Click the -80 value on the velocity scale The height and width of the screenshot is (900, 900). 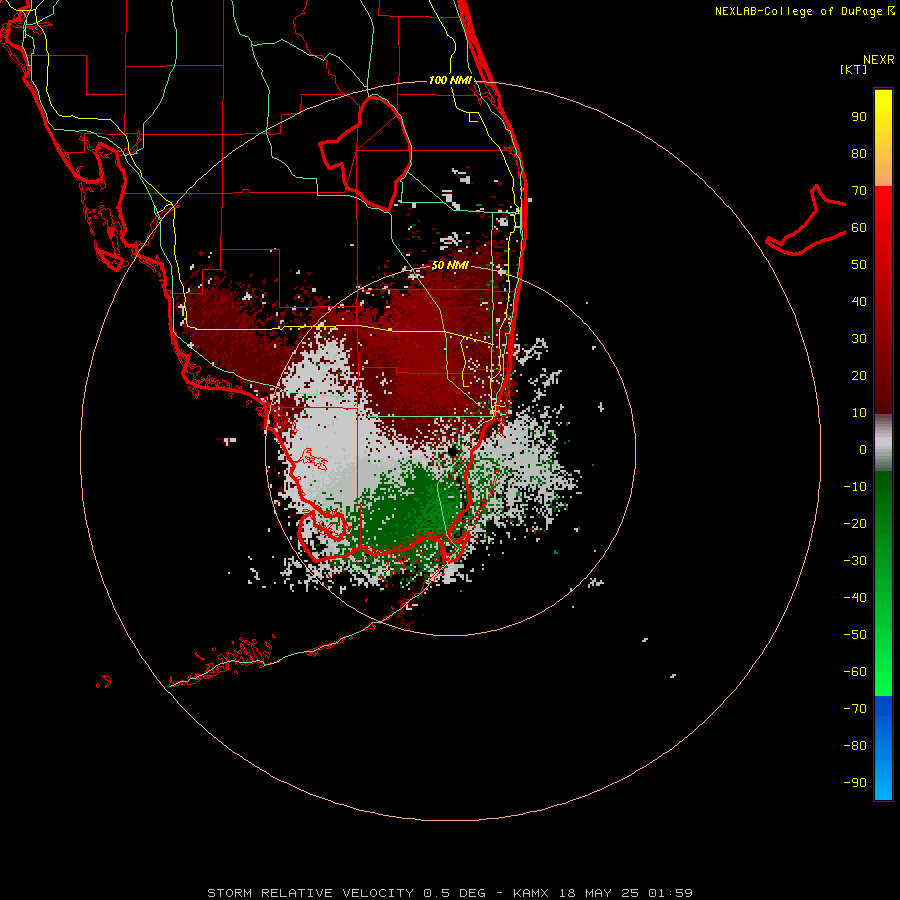tap(855, 746)
